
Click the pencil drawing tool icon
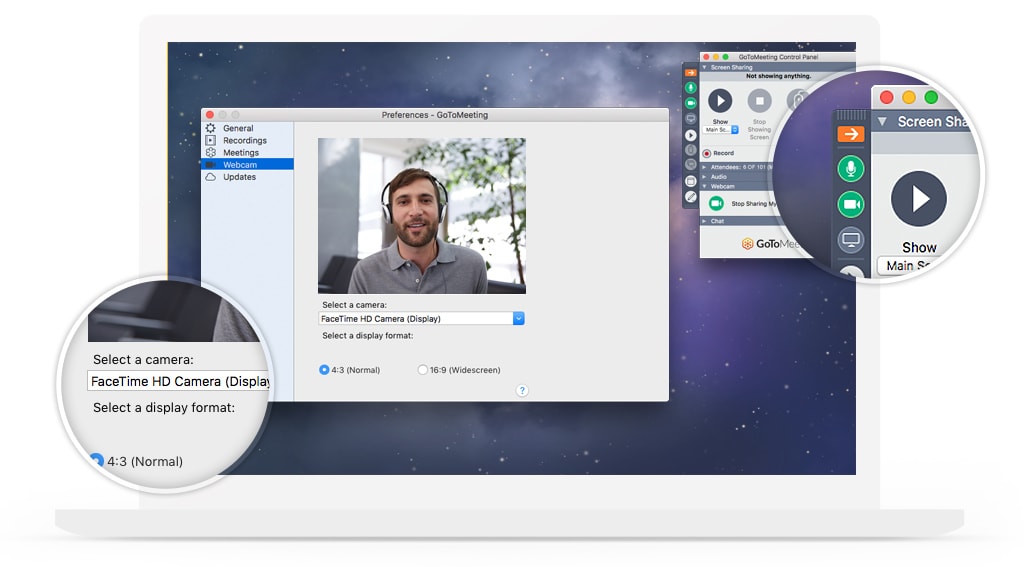pos(690,197)
